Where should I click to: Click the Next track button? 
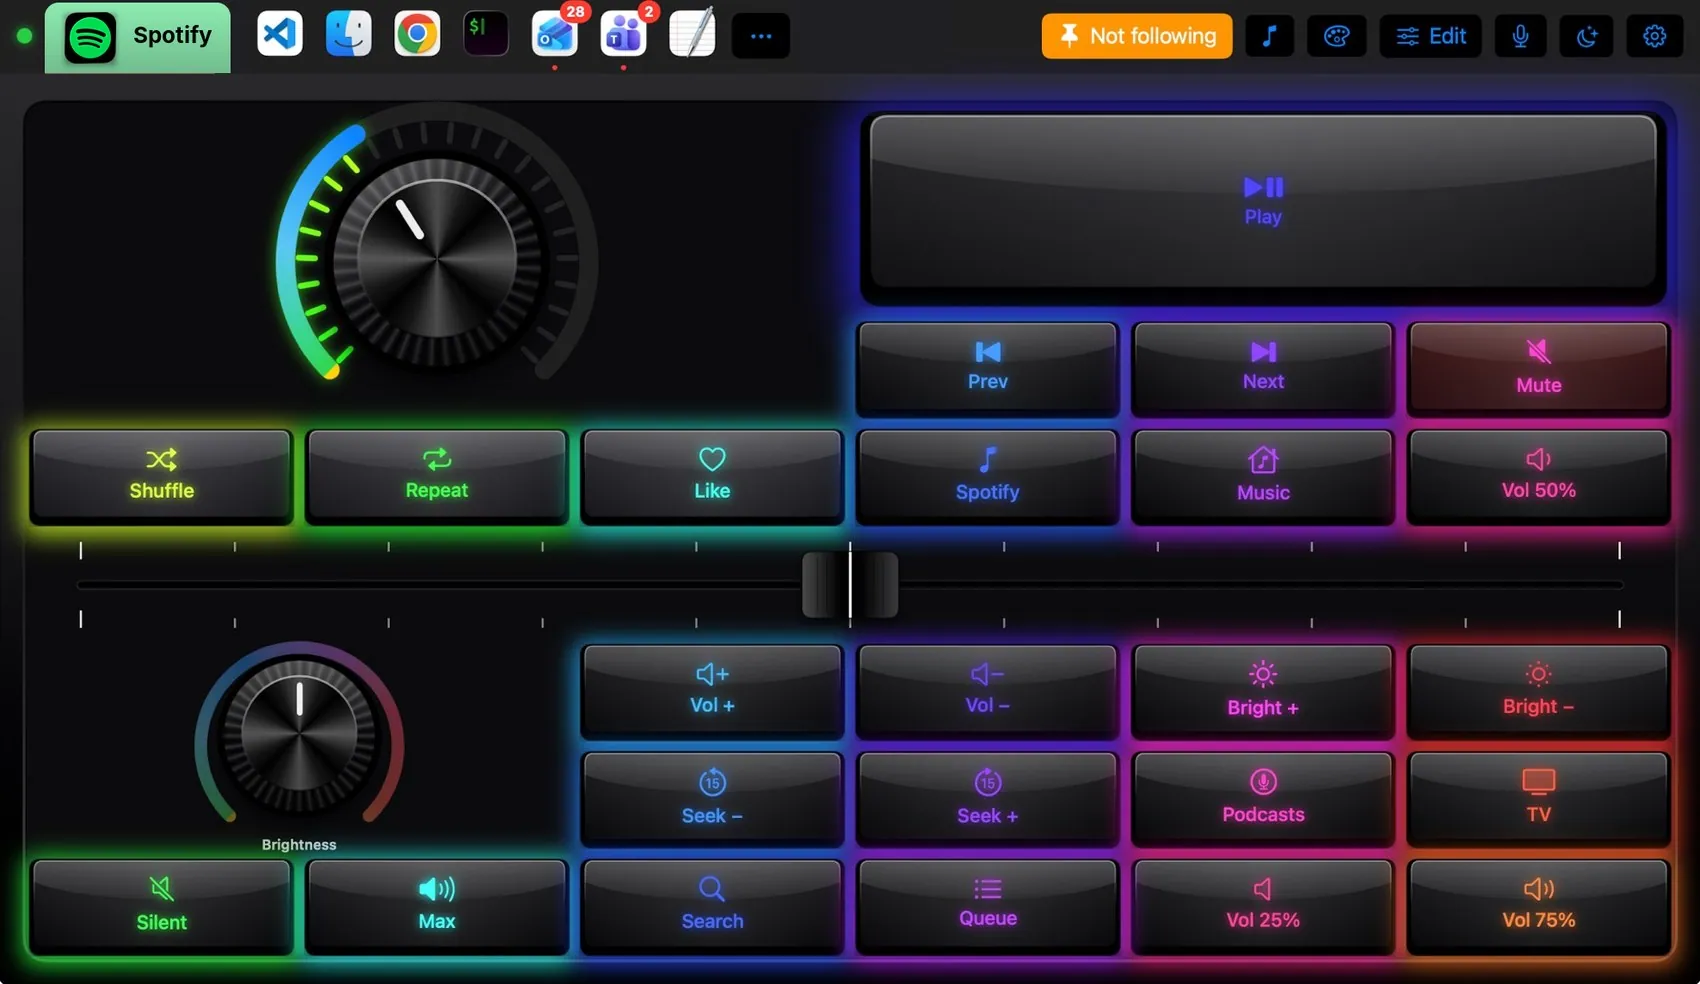click(1263, 367)
